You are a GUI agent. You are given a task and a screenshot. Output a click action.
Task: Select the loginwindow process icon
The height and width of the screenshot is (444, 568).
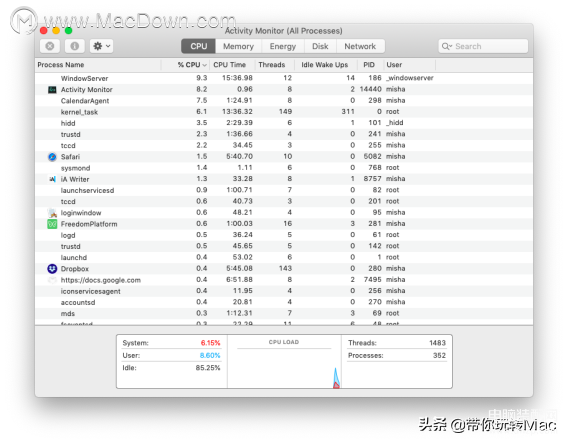[x=52, y=213]
